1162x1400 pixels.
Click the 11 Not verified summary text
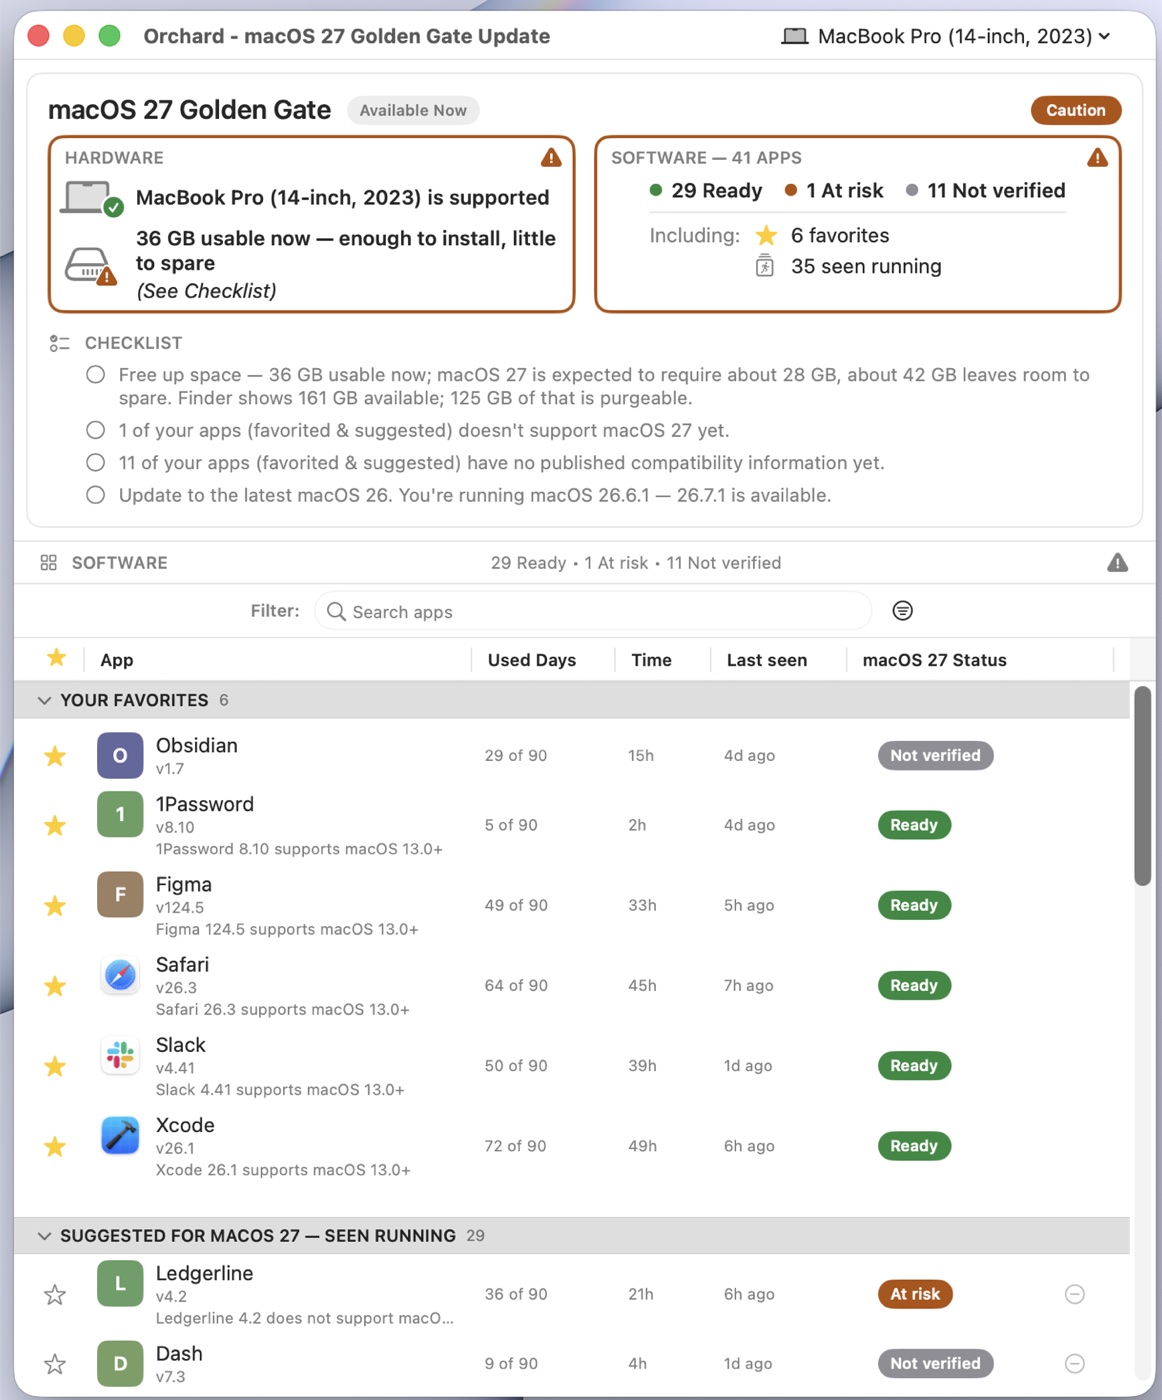985,190
